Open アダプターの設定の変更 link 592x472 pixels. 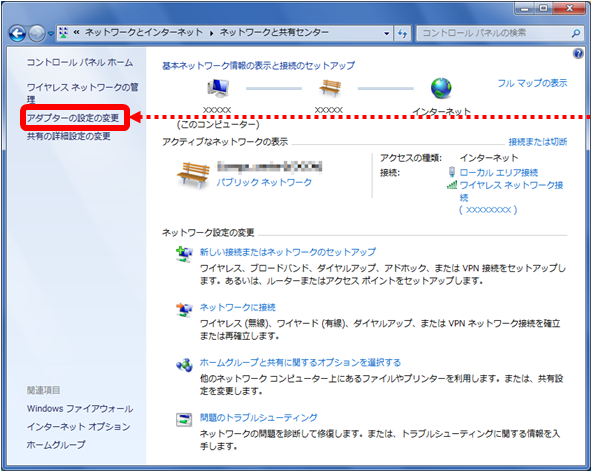point(73,118)
